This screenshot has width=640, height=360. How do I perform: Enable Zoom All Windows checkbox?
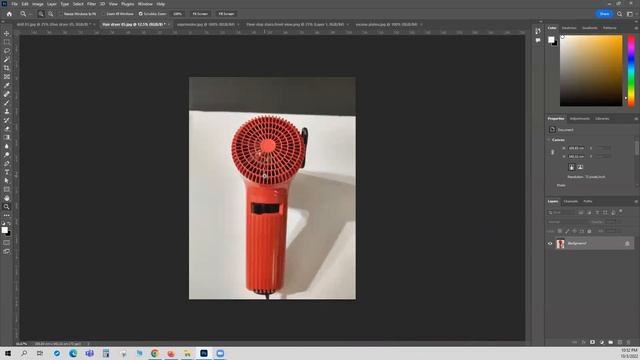[x=104, y=14]
